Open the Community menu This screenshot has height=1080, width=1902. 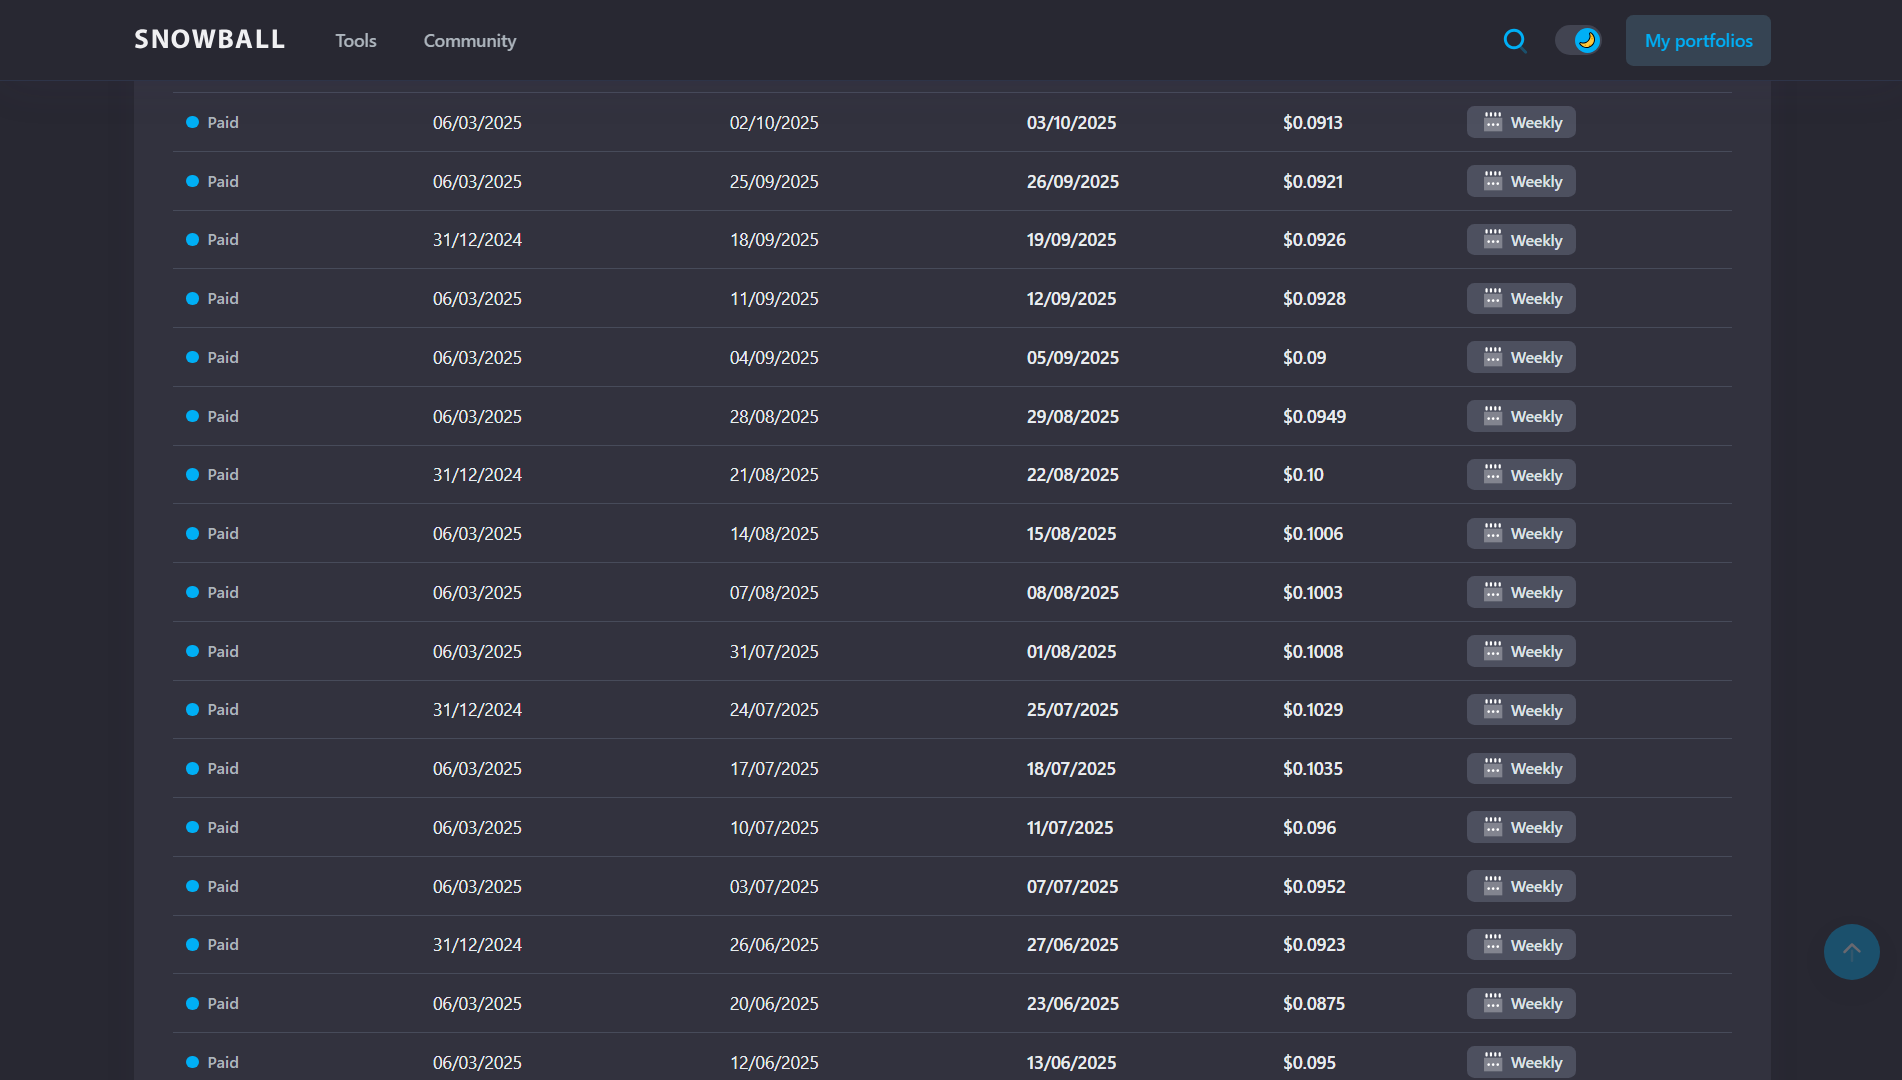469,41
